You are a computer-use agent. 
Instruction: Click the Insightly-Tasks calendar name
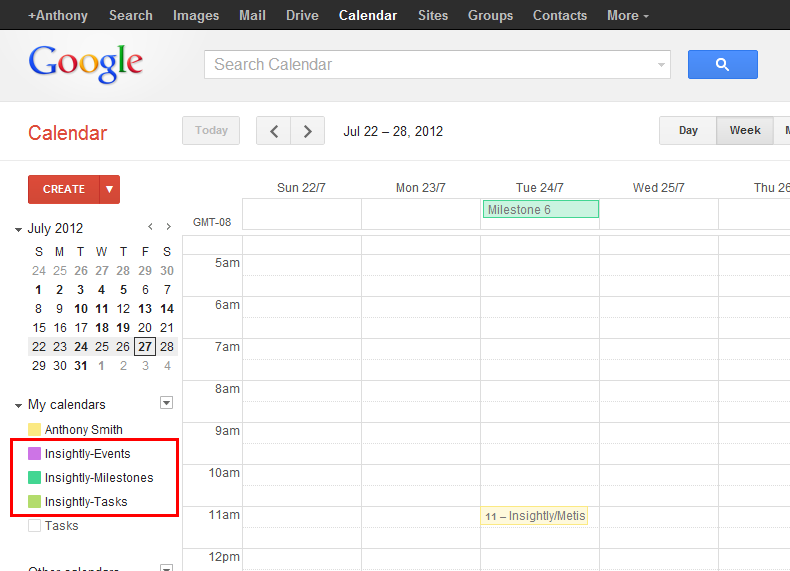pyautogui.click(x=86, y=502)
